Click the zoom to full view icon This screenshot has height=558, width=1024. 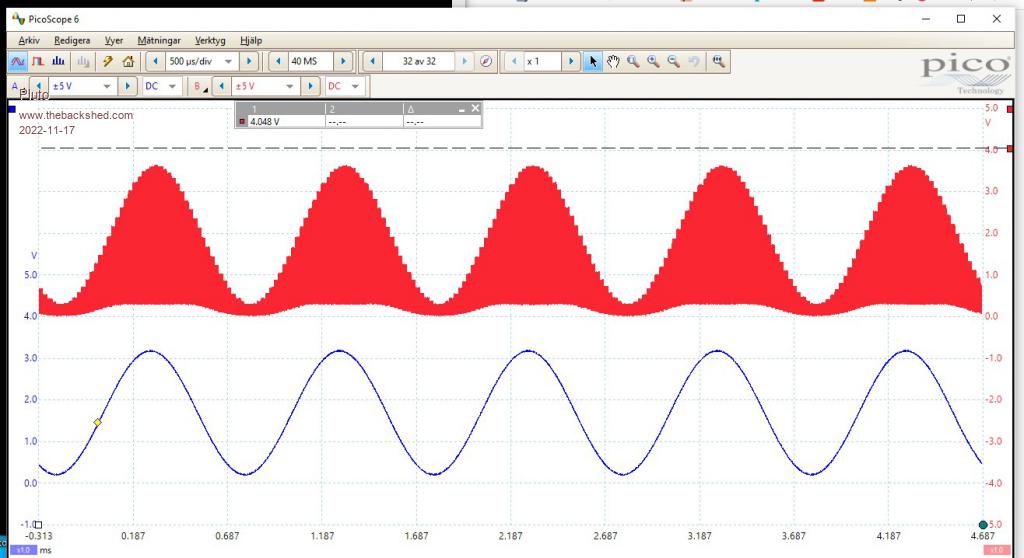pos(717,62)
